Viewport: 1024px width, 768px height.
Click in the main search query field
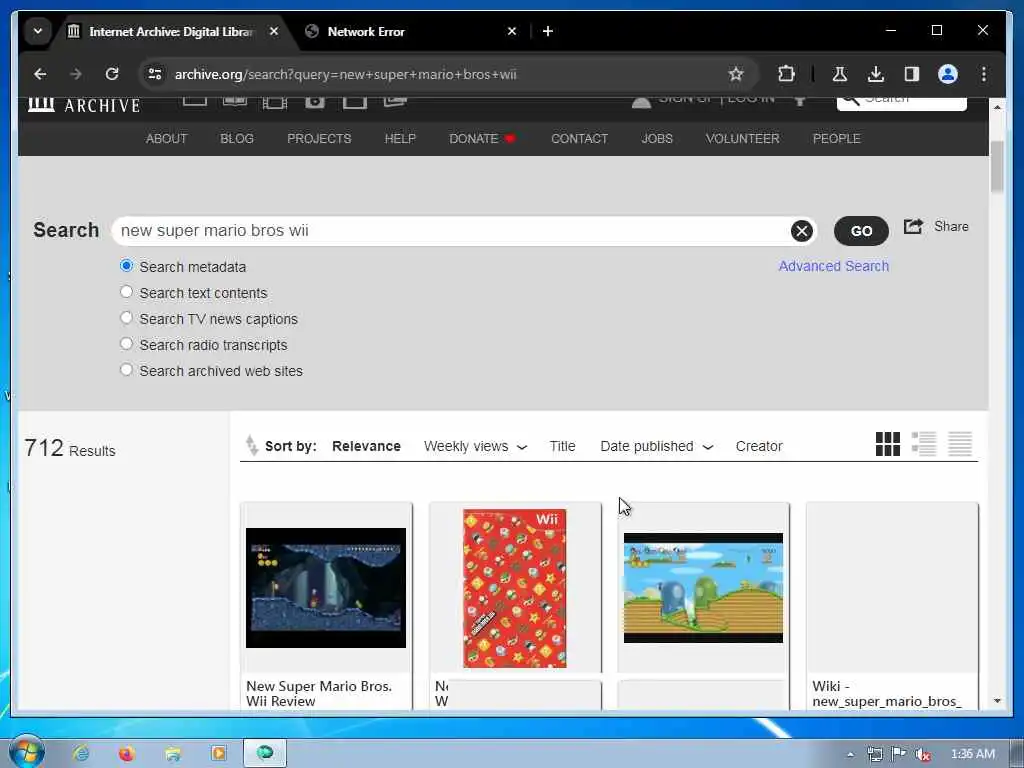tap(451, 231)
